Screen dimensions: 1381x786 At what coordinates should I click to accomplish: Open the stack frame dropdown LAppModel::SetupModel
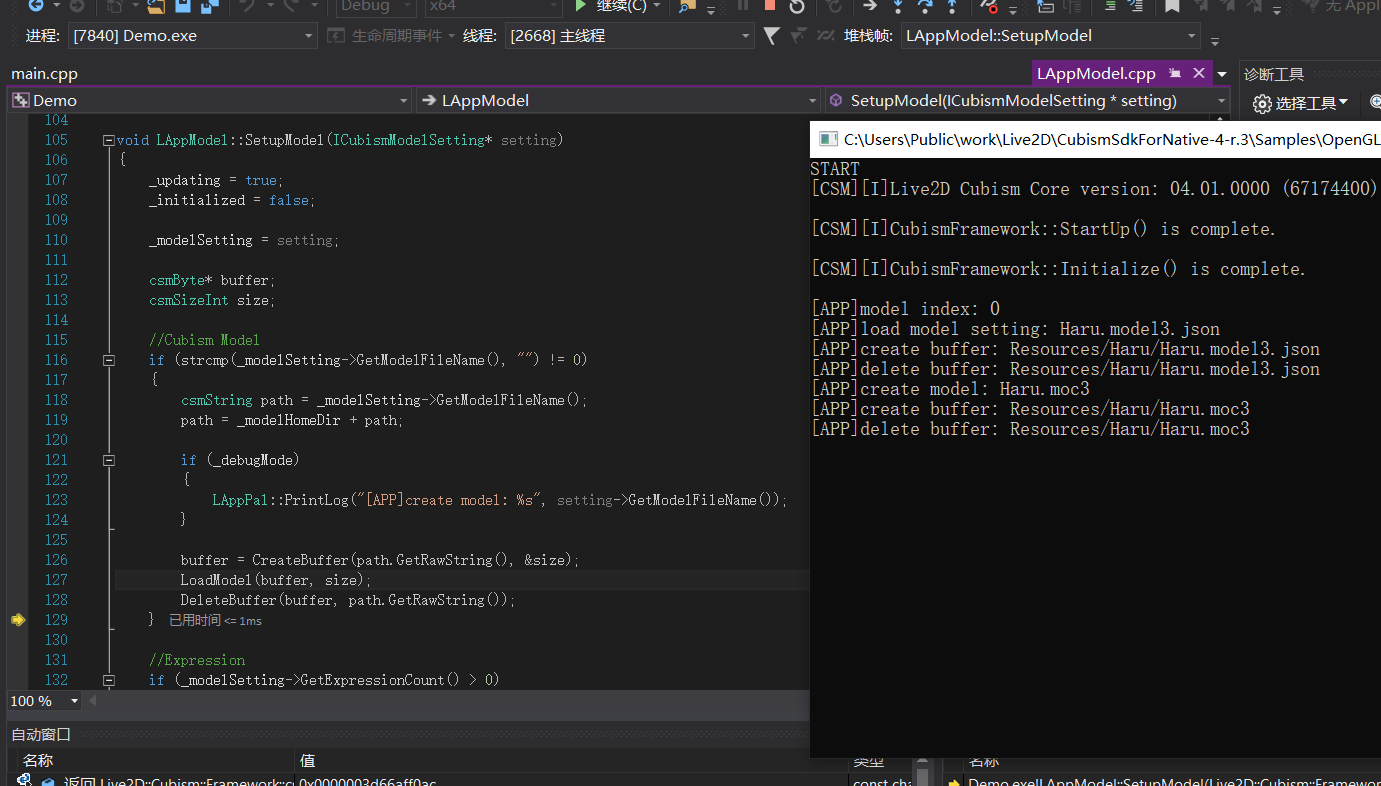coord(1191,36)
